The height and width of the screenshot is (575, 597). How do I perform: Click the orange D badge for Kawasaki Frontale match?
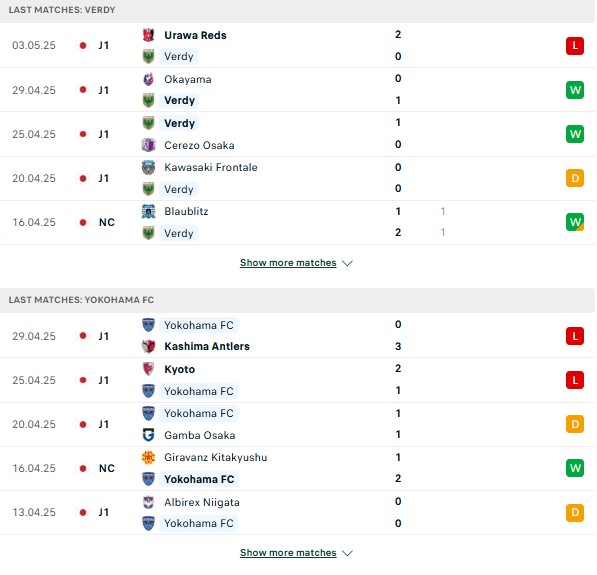575,178
